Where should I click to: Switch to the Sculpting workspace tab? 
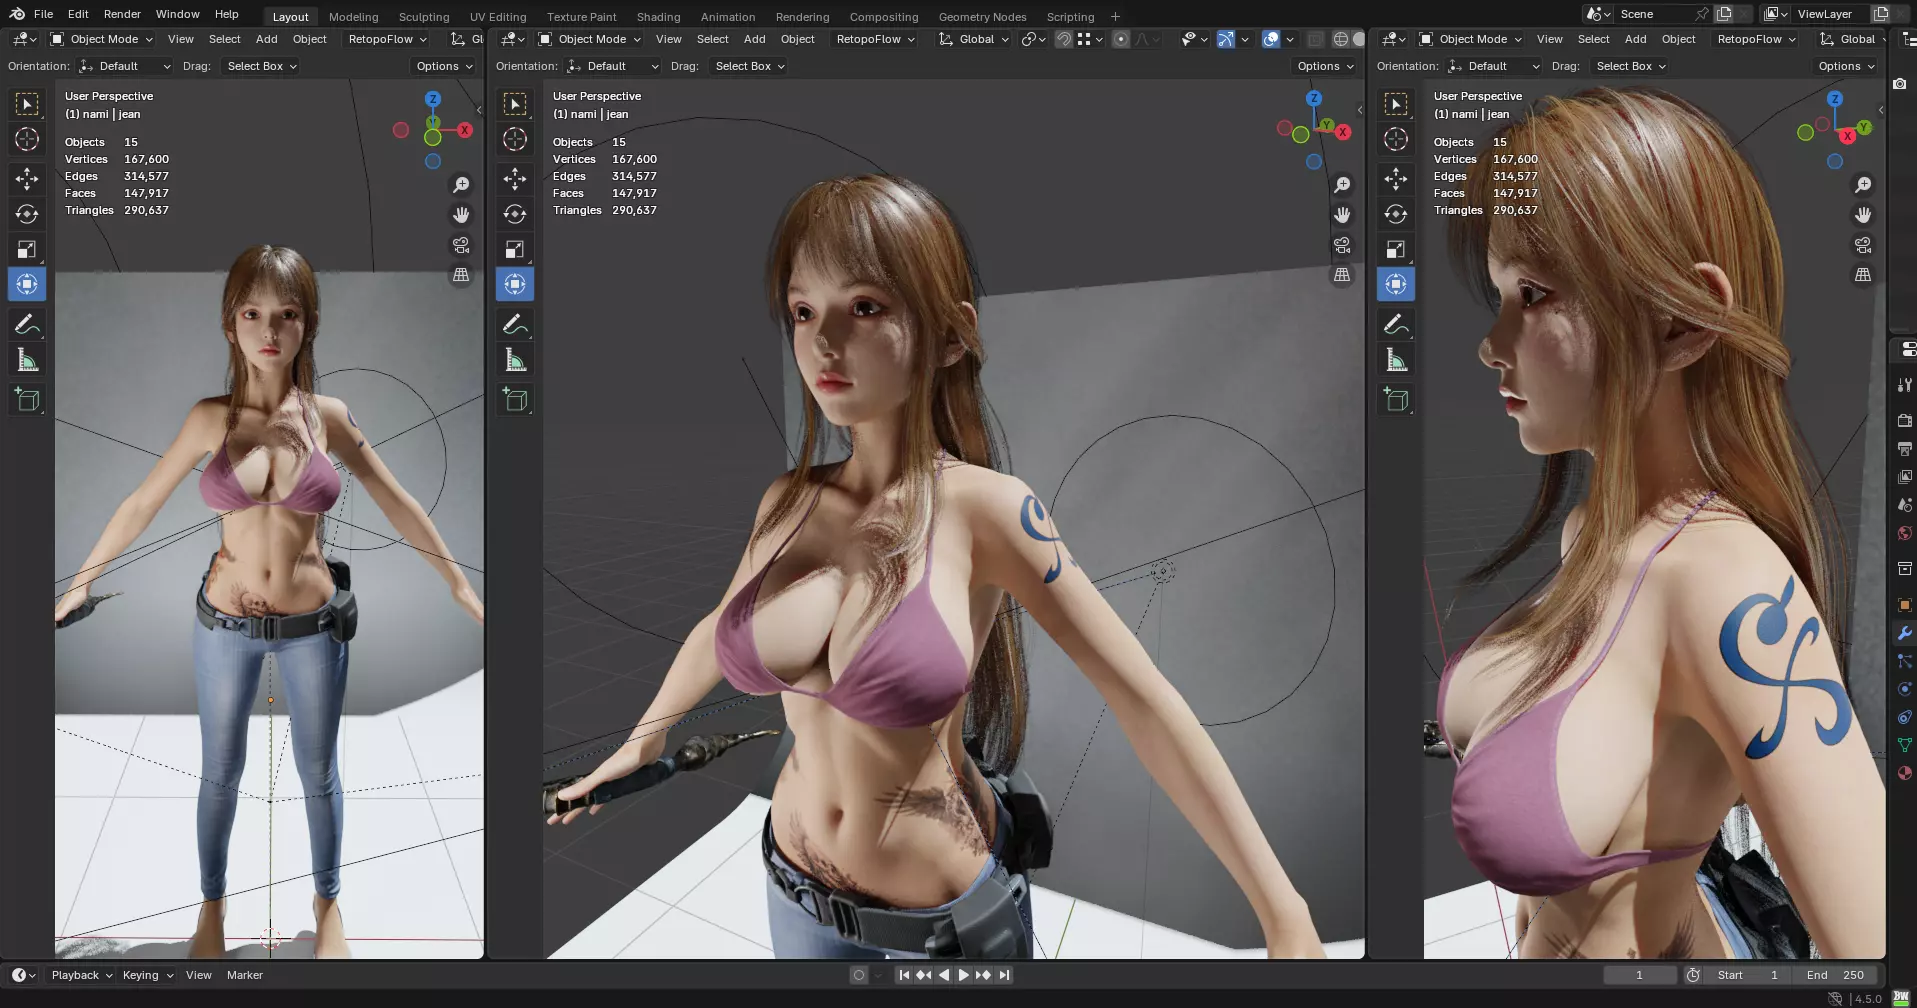424,17
